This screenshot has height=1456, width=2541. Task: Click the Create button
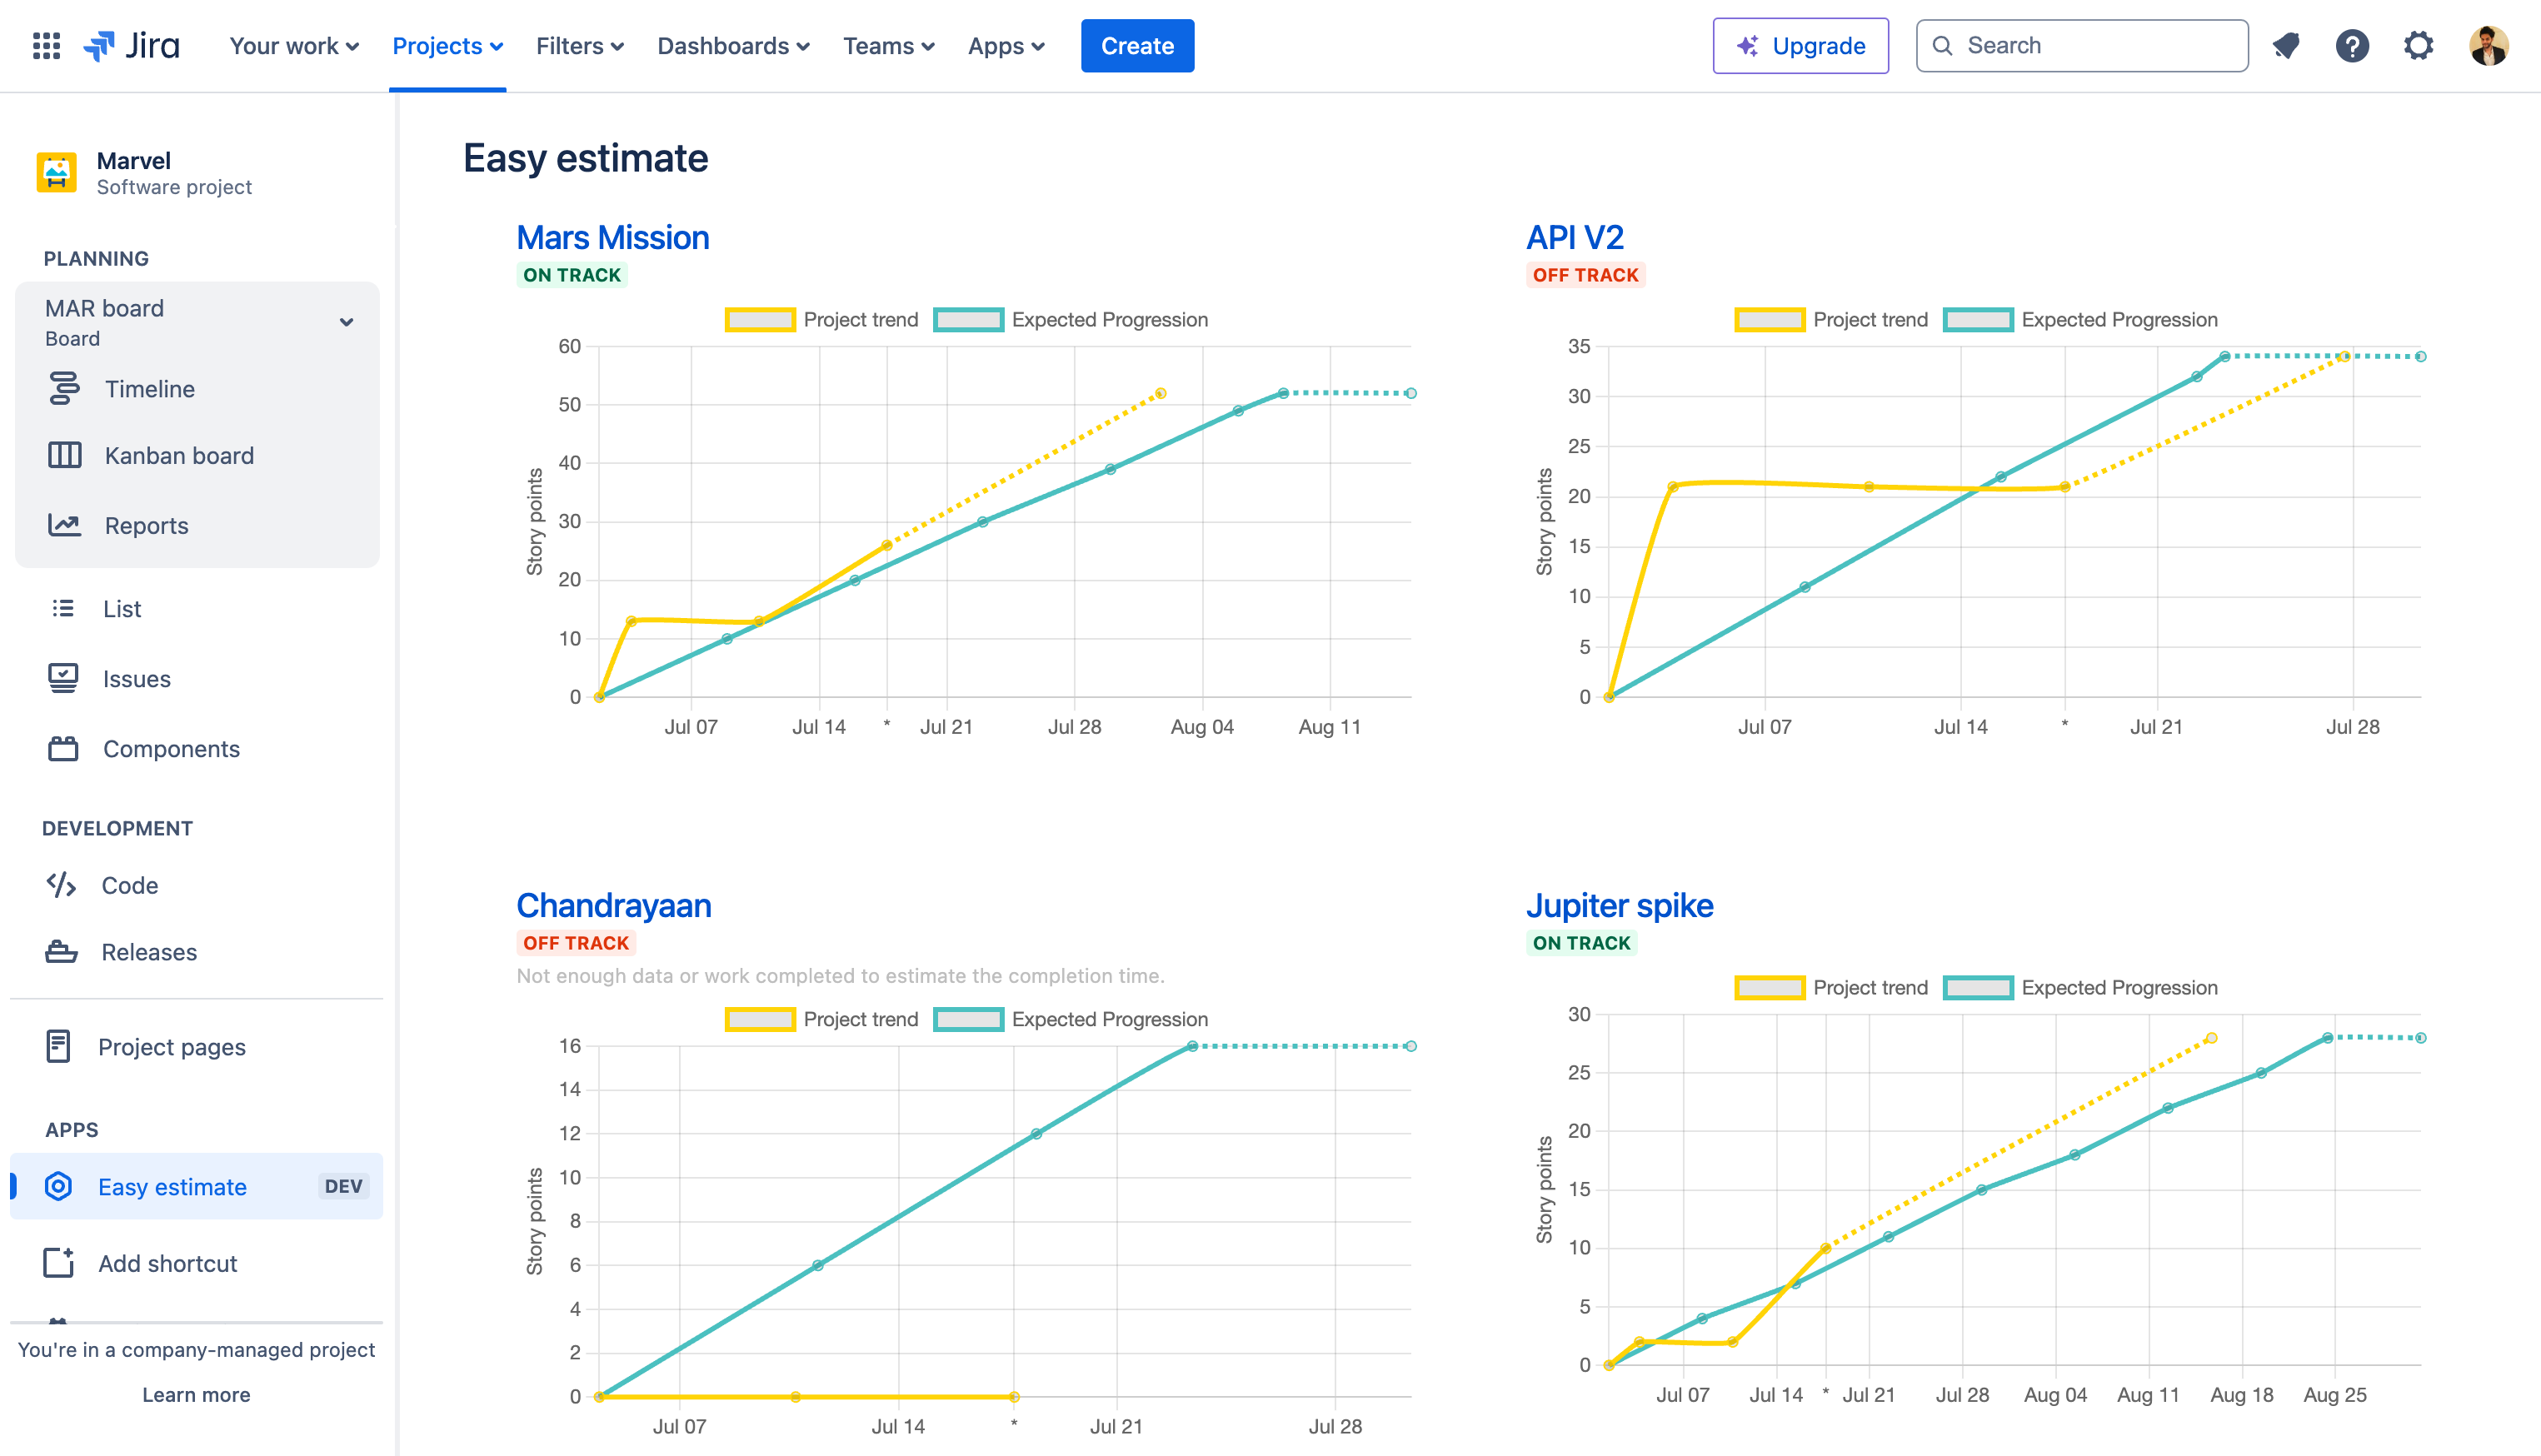click(1137, 45)
